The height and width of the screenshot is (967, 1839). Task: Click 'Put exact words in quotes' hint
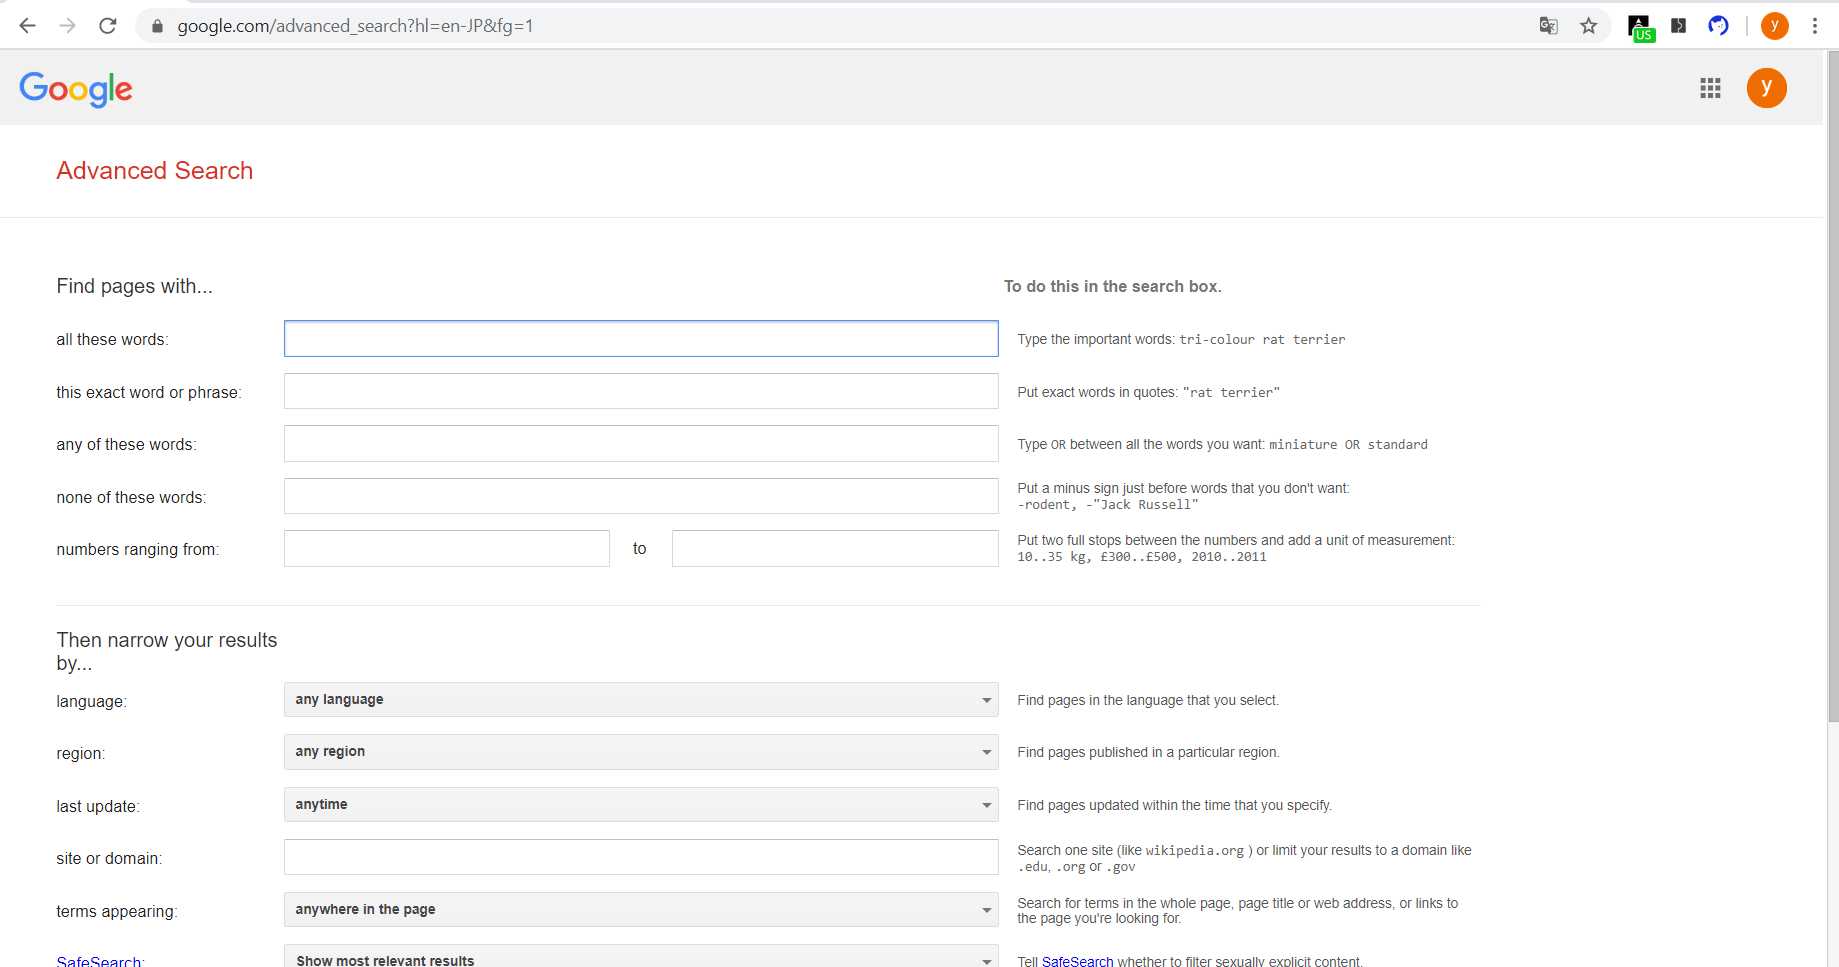(x=1148, y=393)
